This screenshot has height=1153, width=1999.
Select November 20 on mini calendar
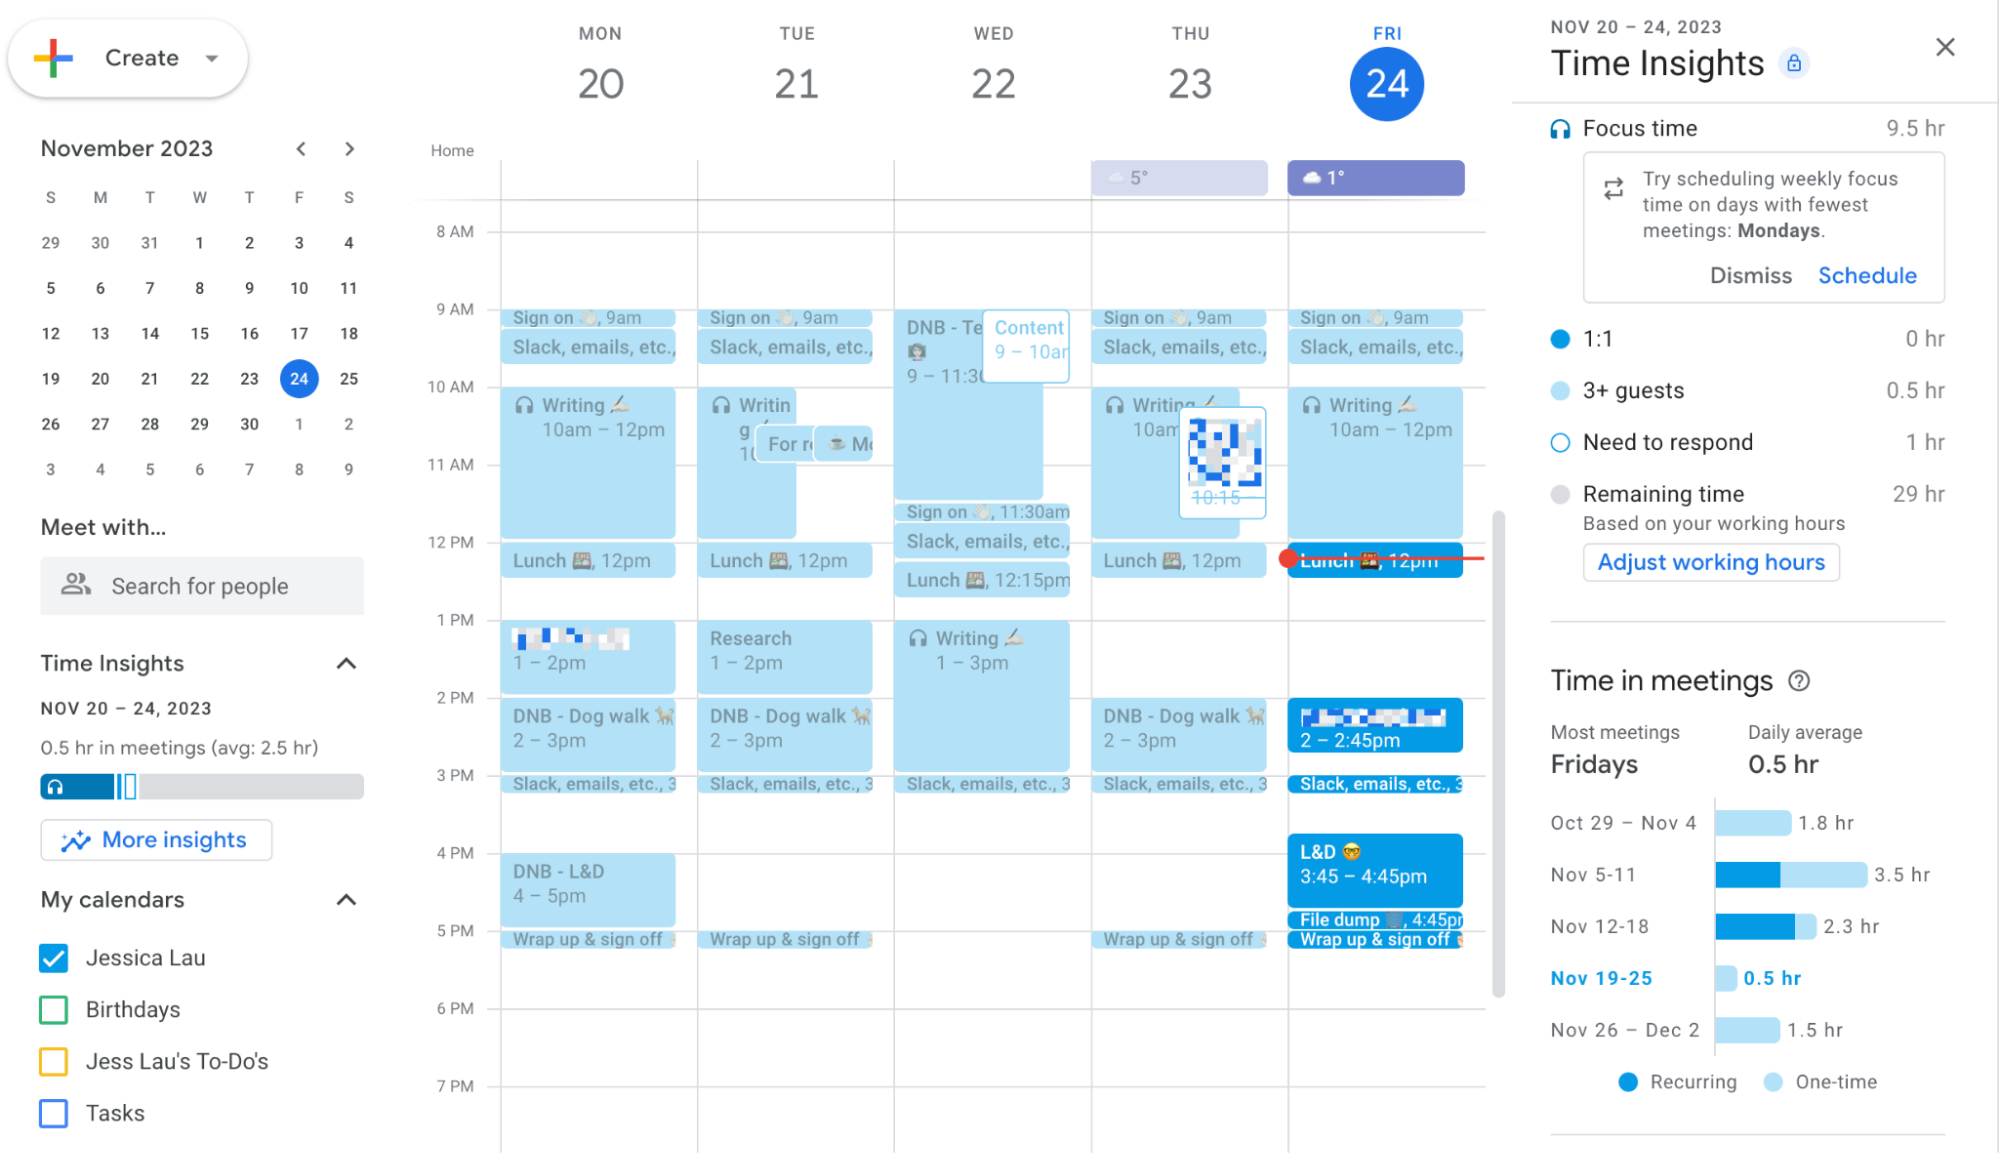click(x=99, y=379)
